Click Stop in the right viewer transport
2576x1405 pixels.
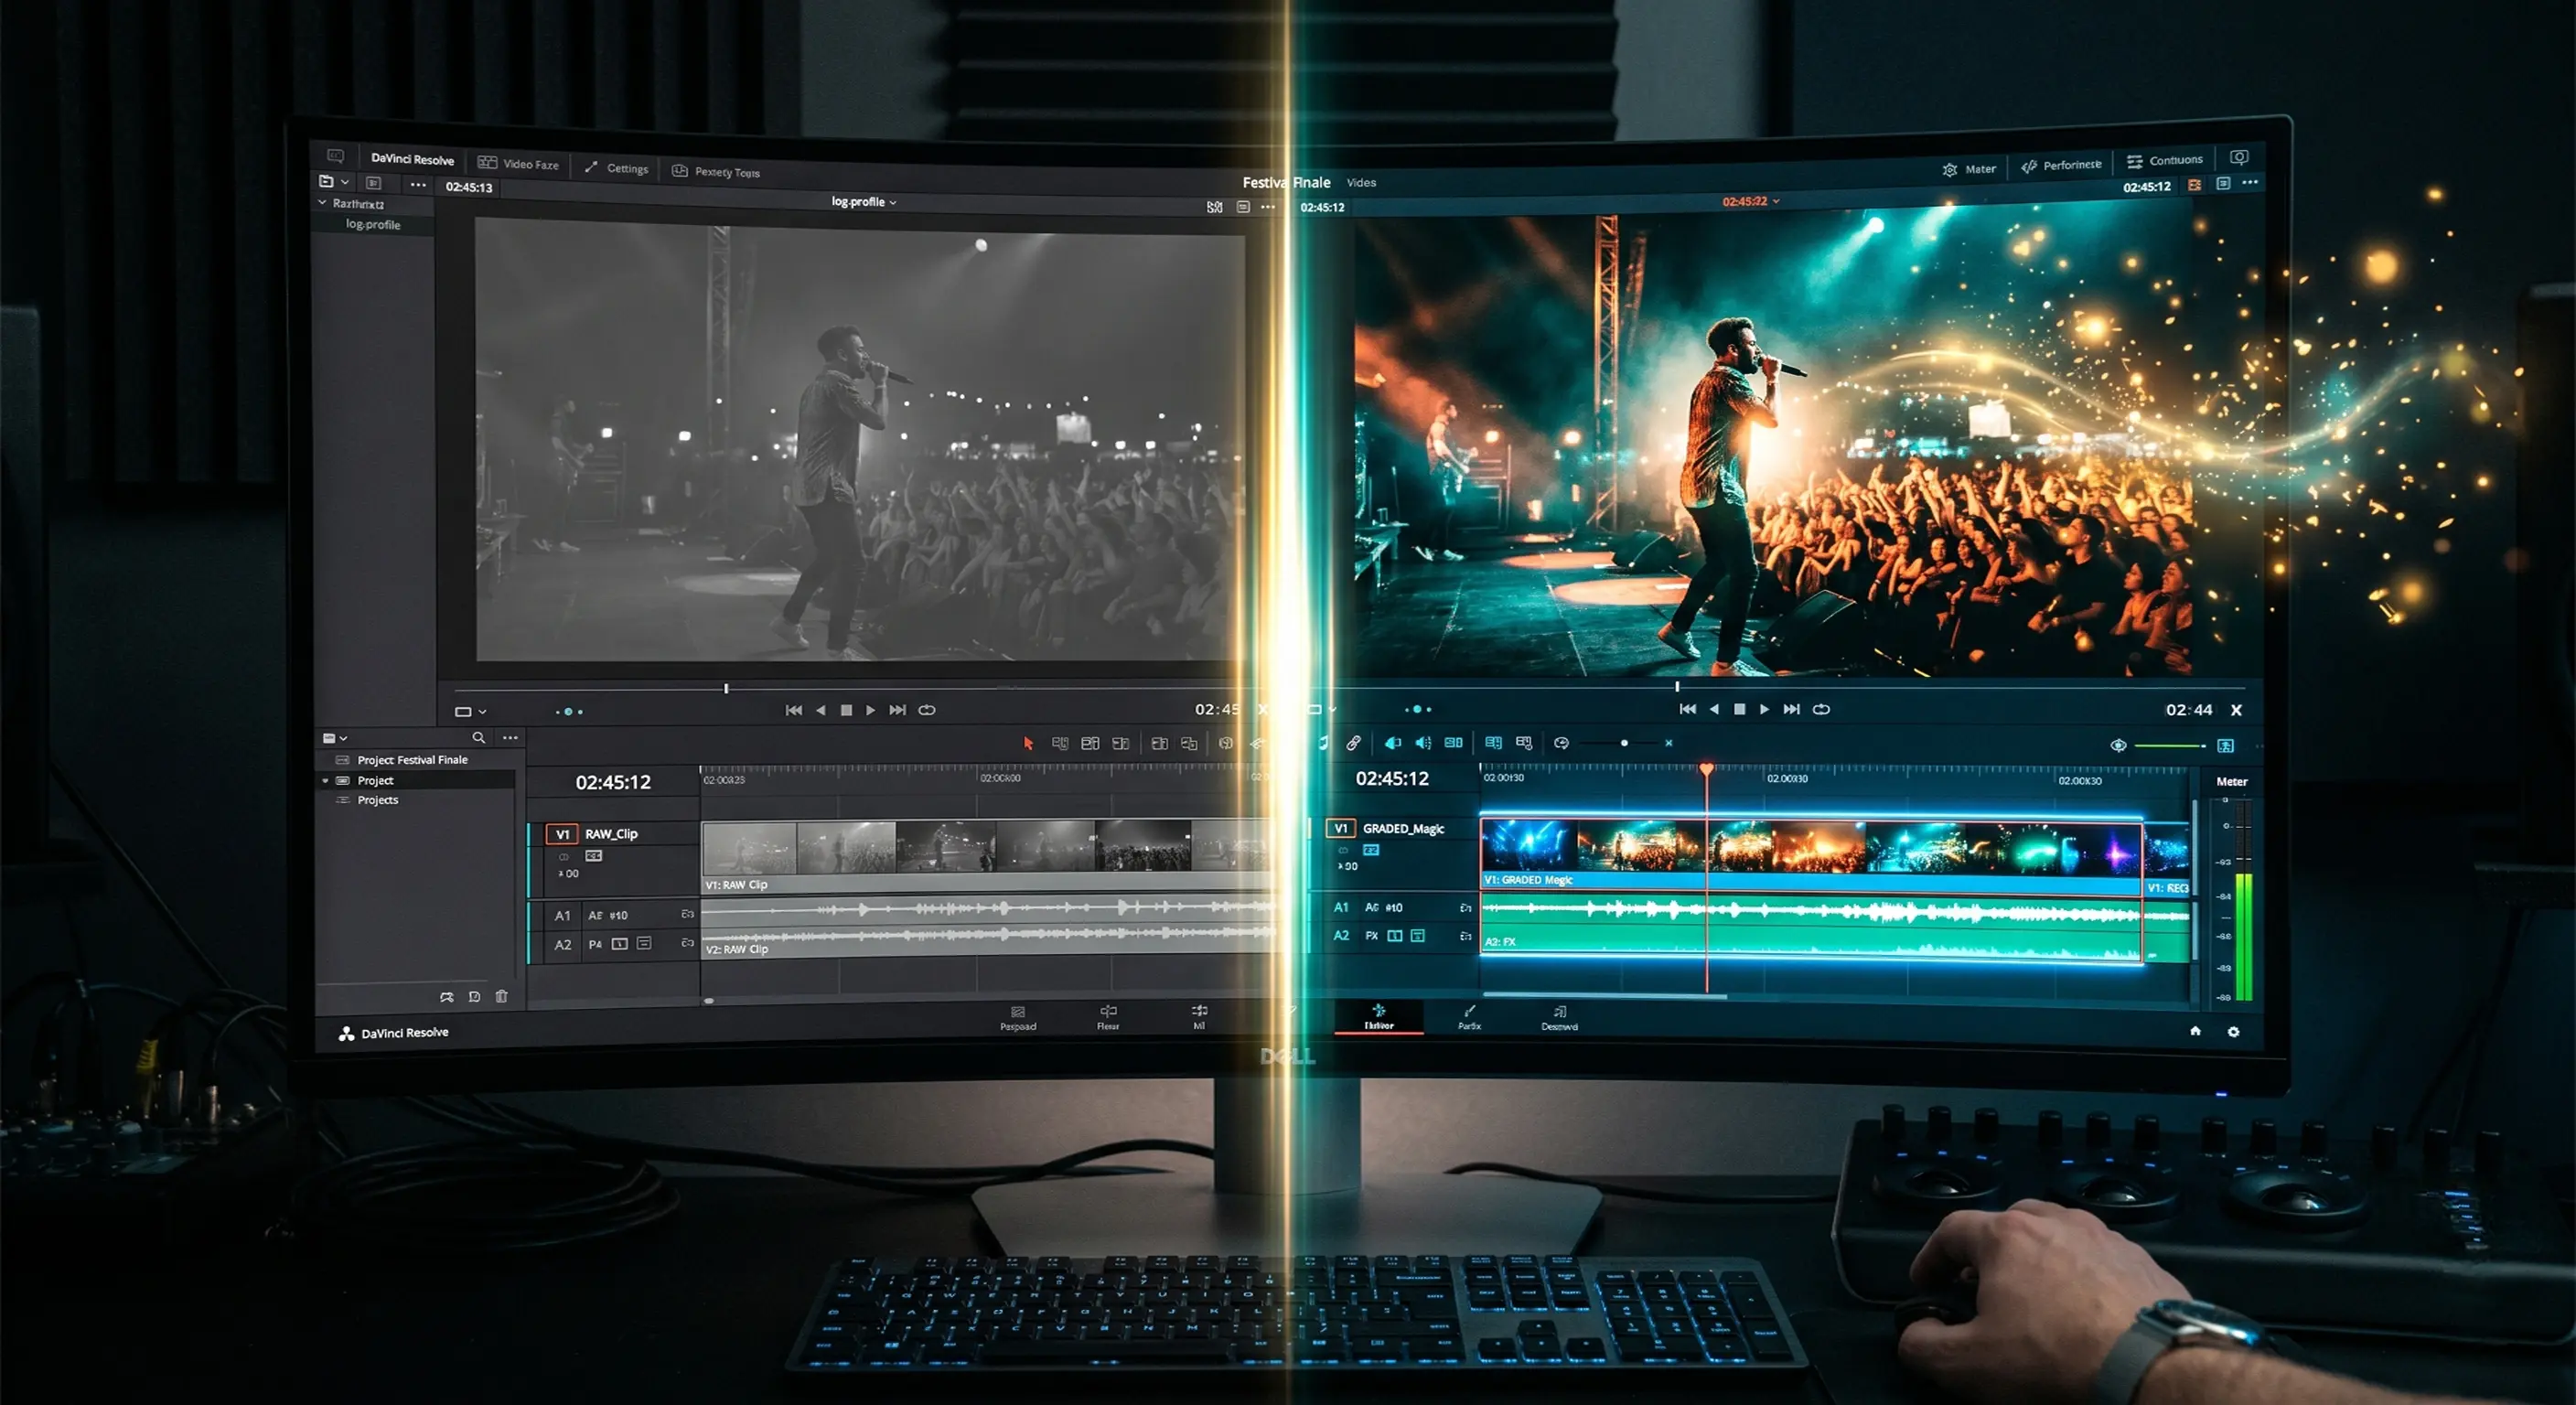point(1739,709)
